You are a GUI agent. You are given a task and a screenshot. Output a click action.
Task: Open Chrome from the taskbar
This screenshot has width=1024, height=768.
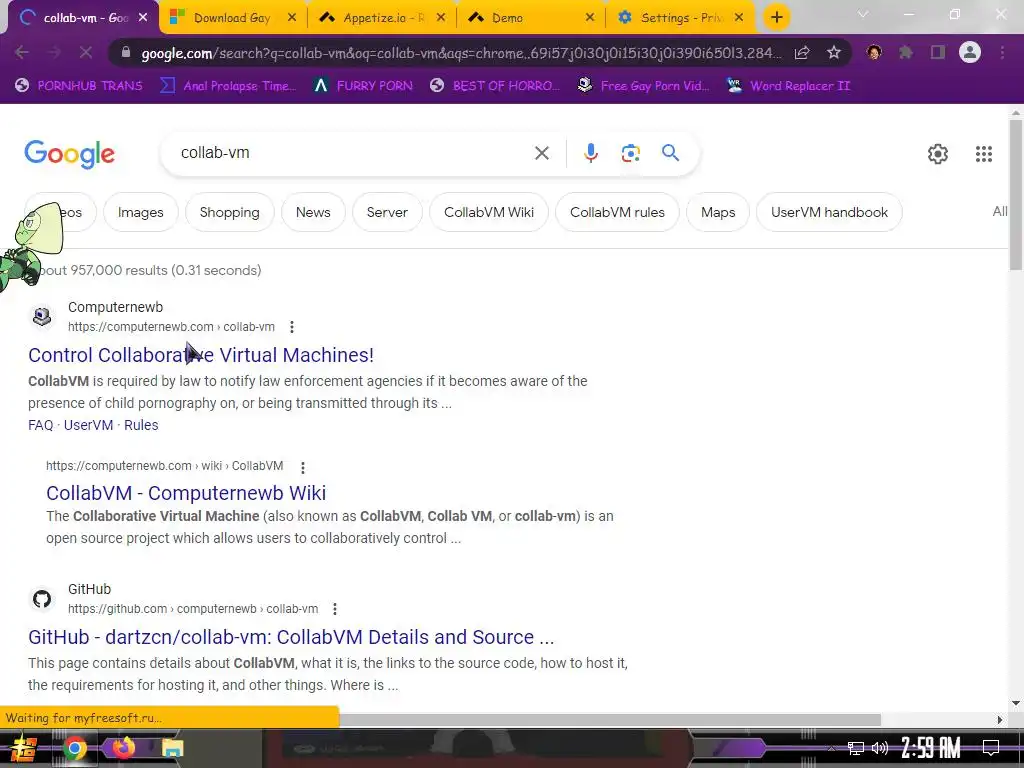(75, 748)
